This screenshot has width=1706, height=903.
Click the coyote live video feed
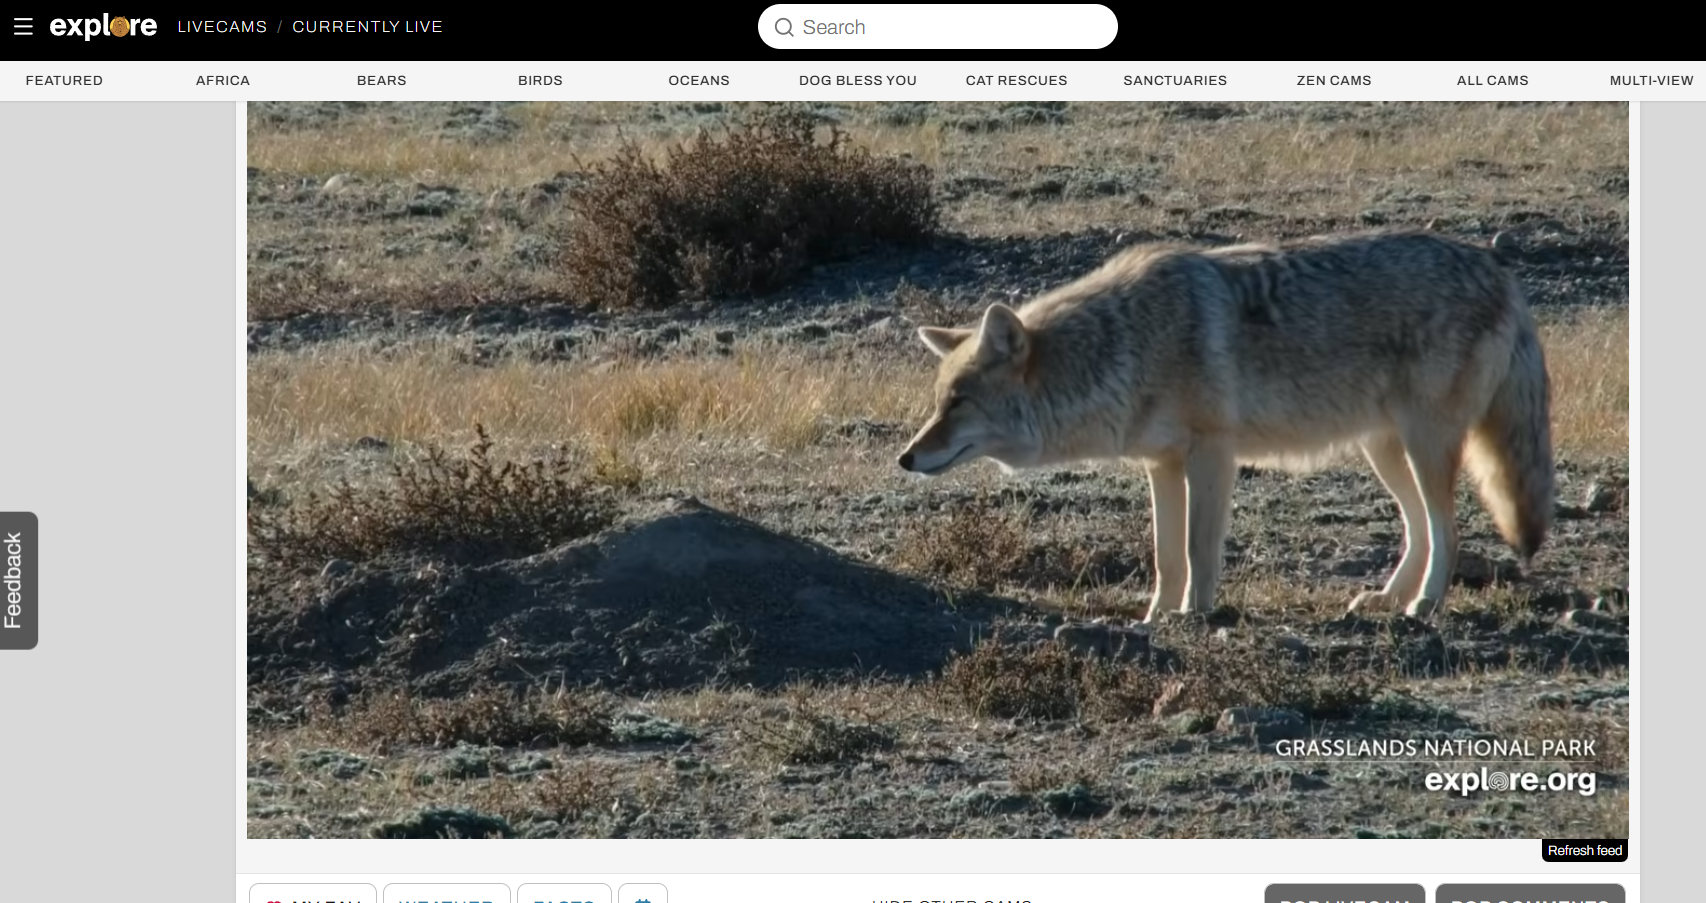[937, 470]
